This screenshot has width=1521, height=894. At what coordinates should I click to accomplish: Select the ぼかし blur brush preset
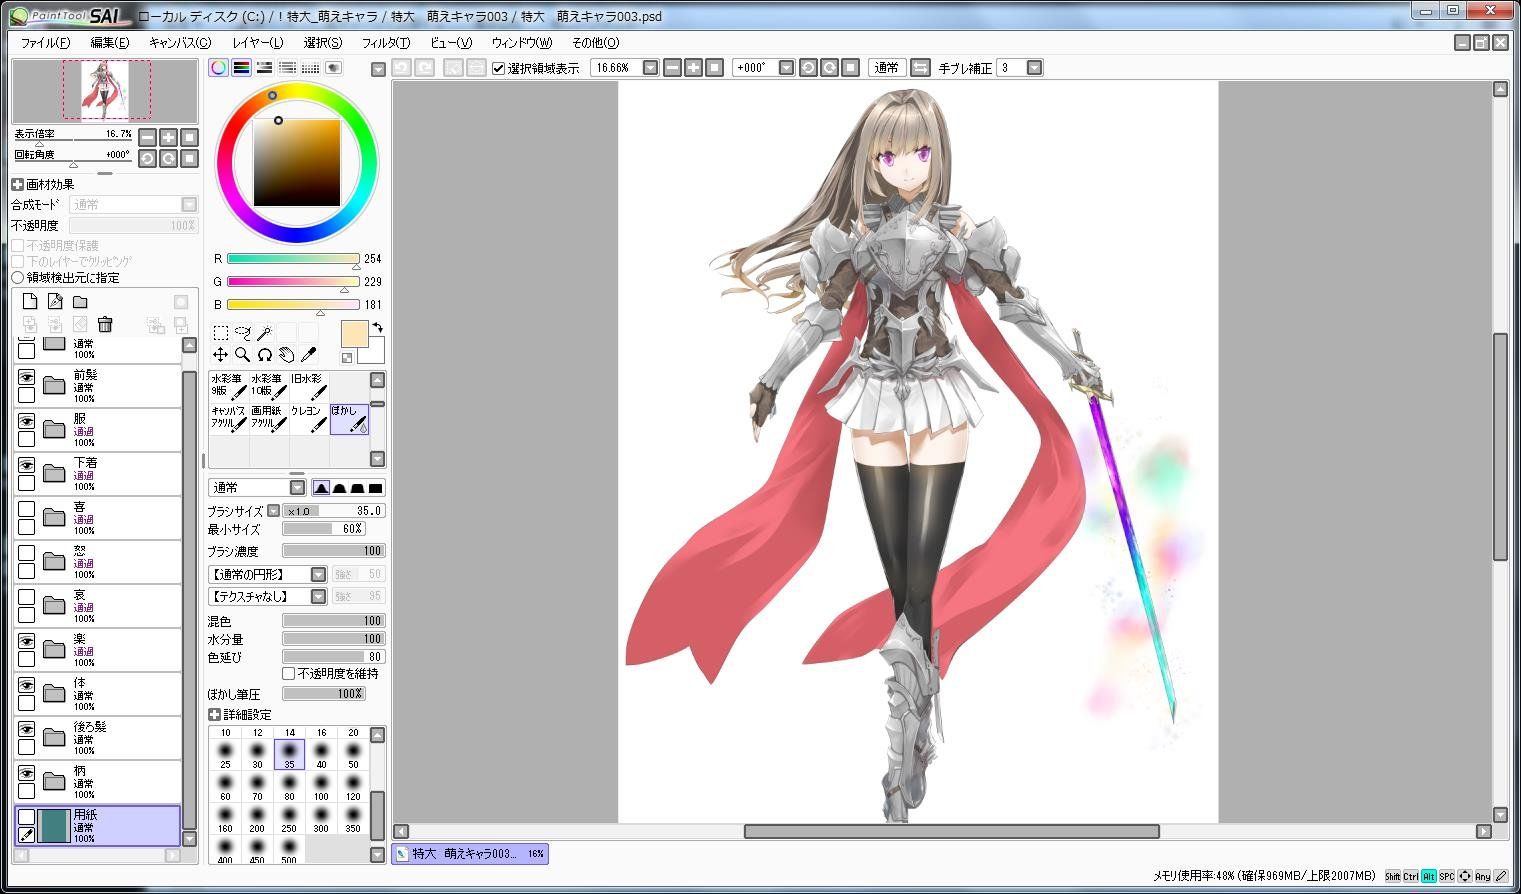click(349, 418)
